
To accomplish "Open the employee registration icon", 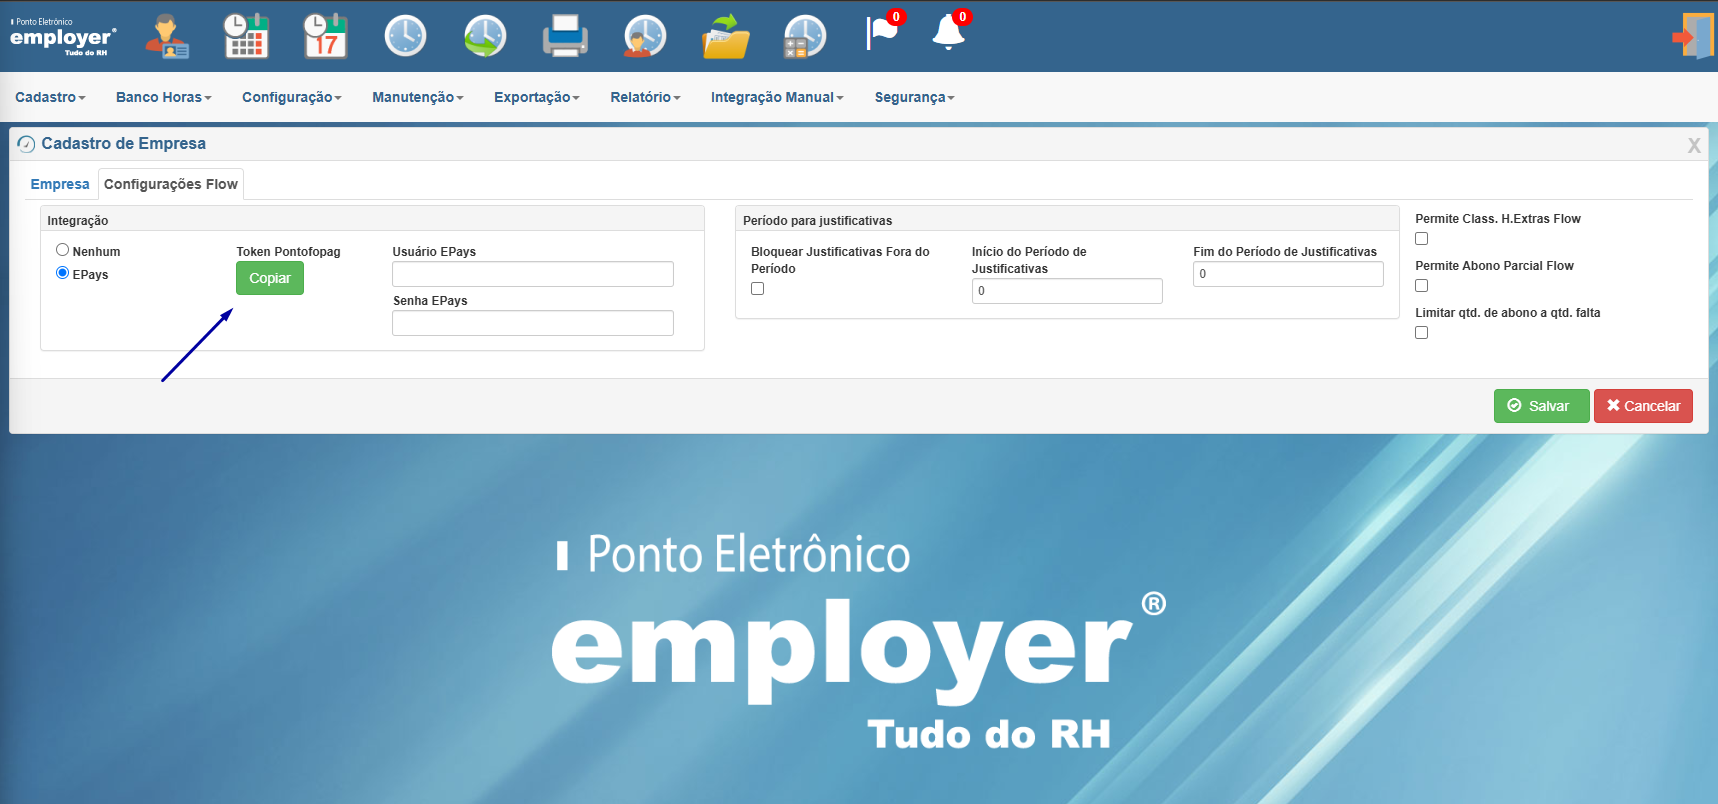I will click(x=167, y=36).
